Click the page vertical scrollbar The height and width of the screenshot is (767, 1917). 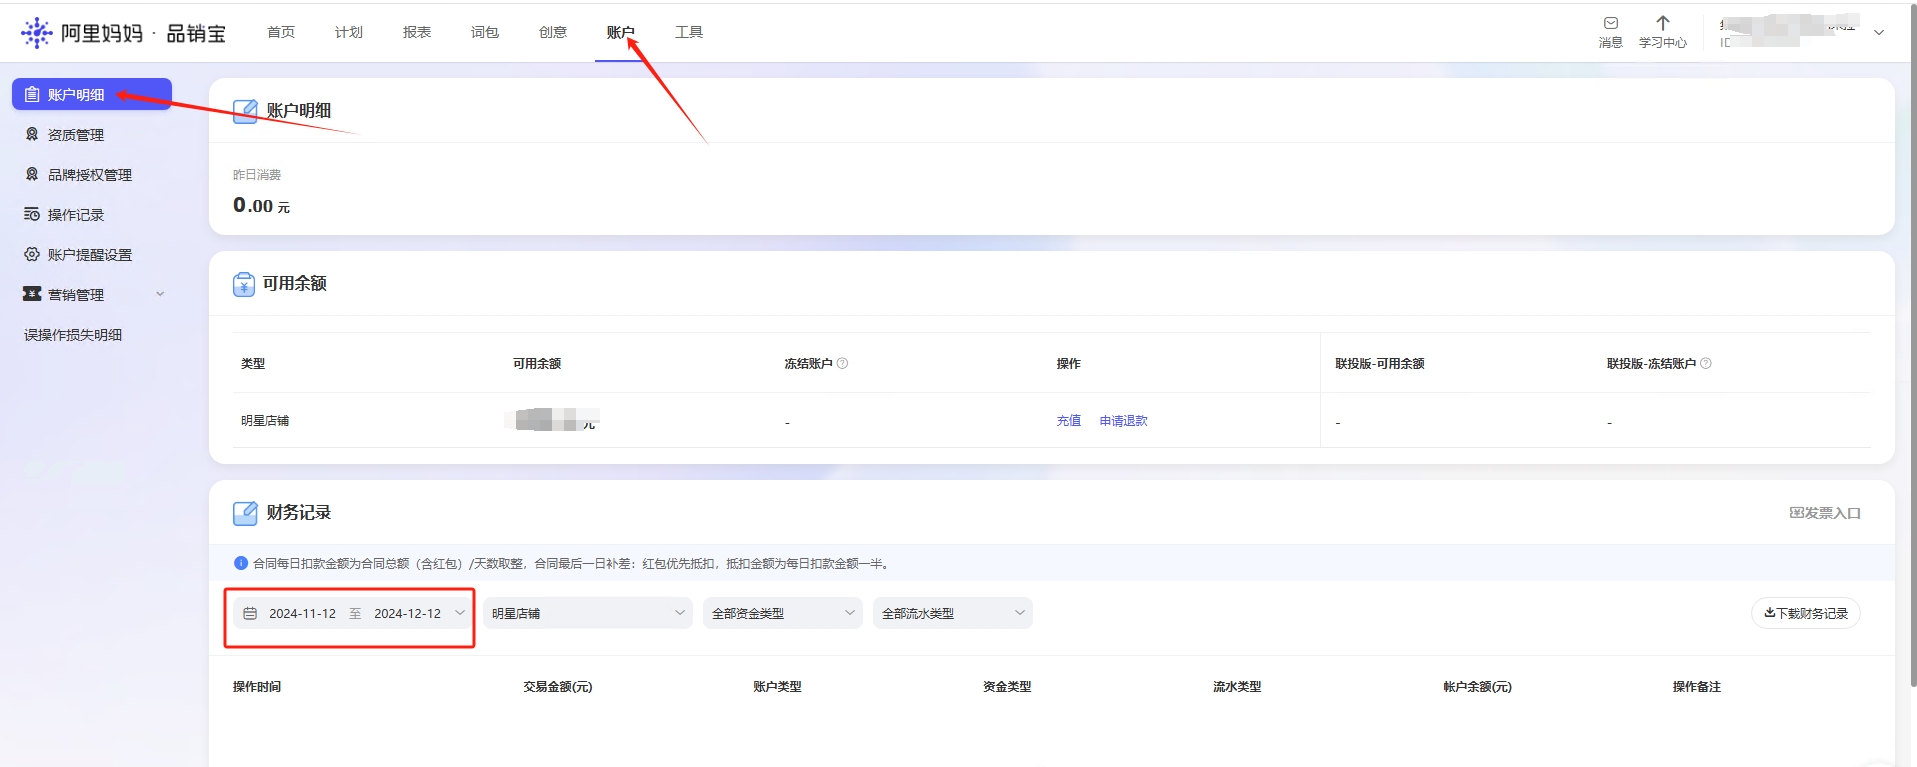(1912, 345)
